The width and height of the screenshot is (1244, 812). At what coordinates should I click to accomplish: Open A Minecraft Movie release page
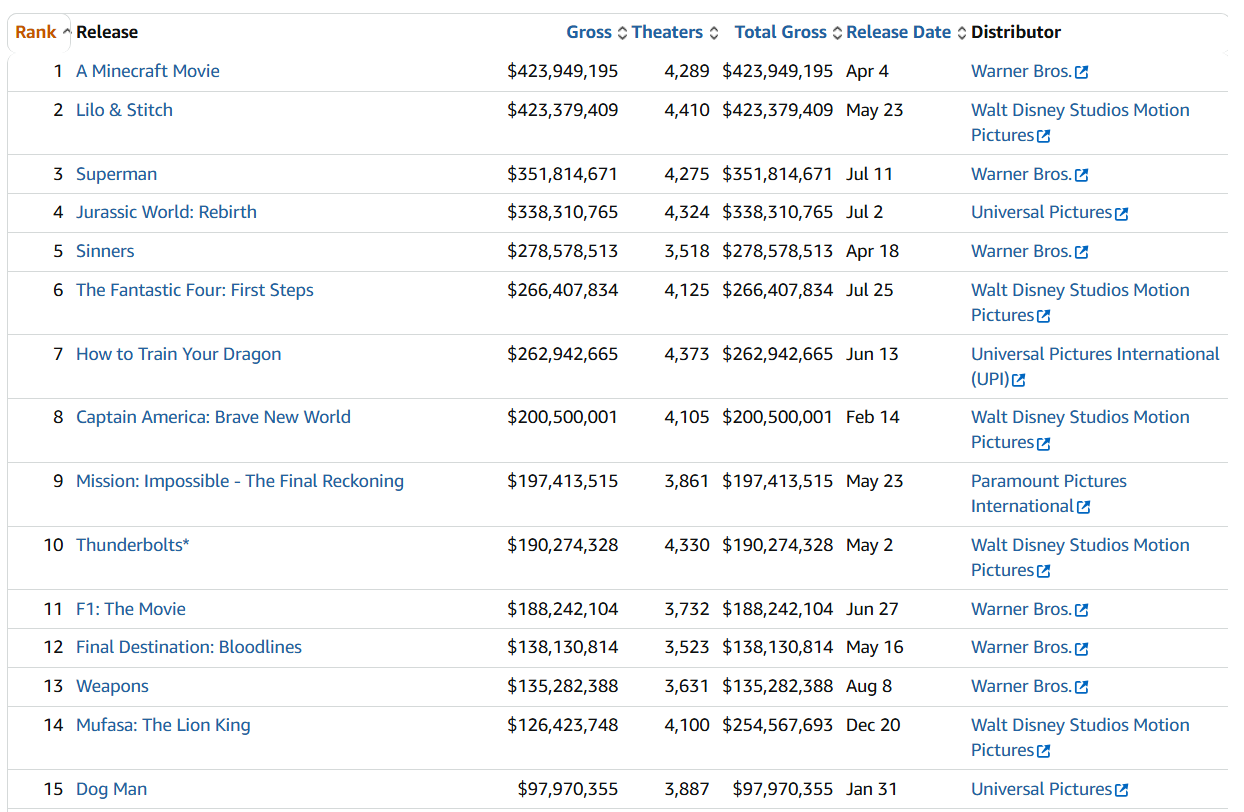point(148,71)
